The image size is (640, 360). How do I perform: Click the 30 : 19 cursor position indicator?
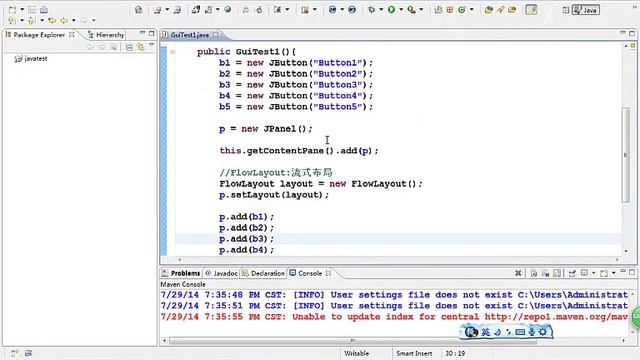click(455, 353)
